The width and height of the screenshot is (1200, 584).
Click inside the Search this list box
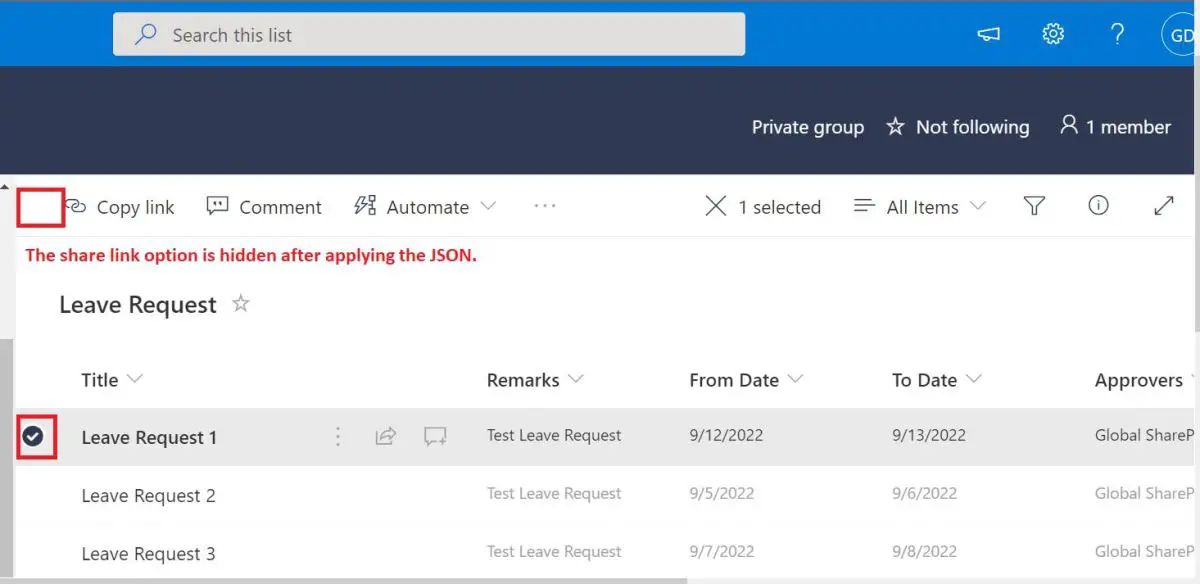428,34
